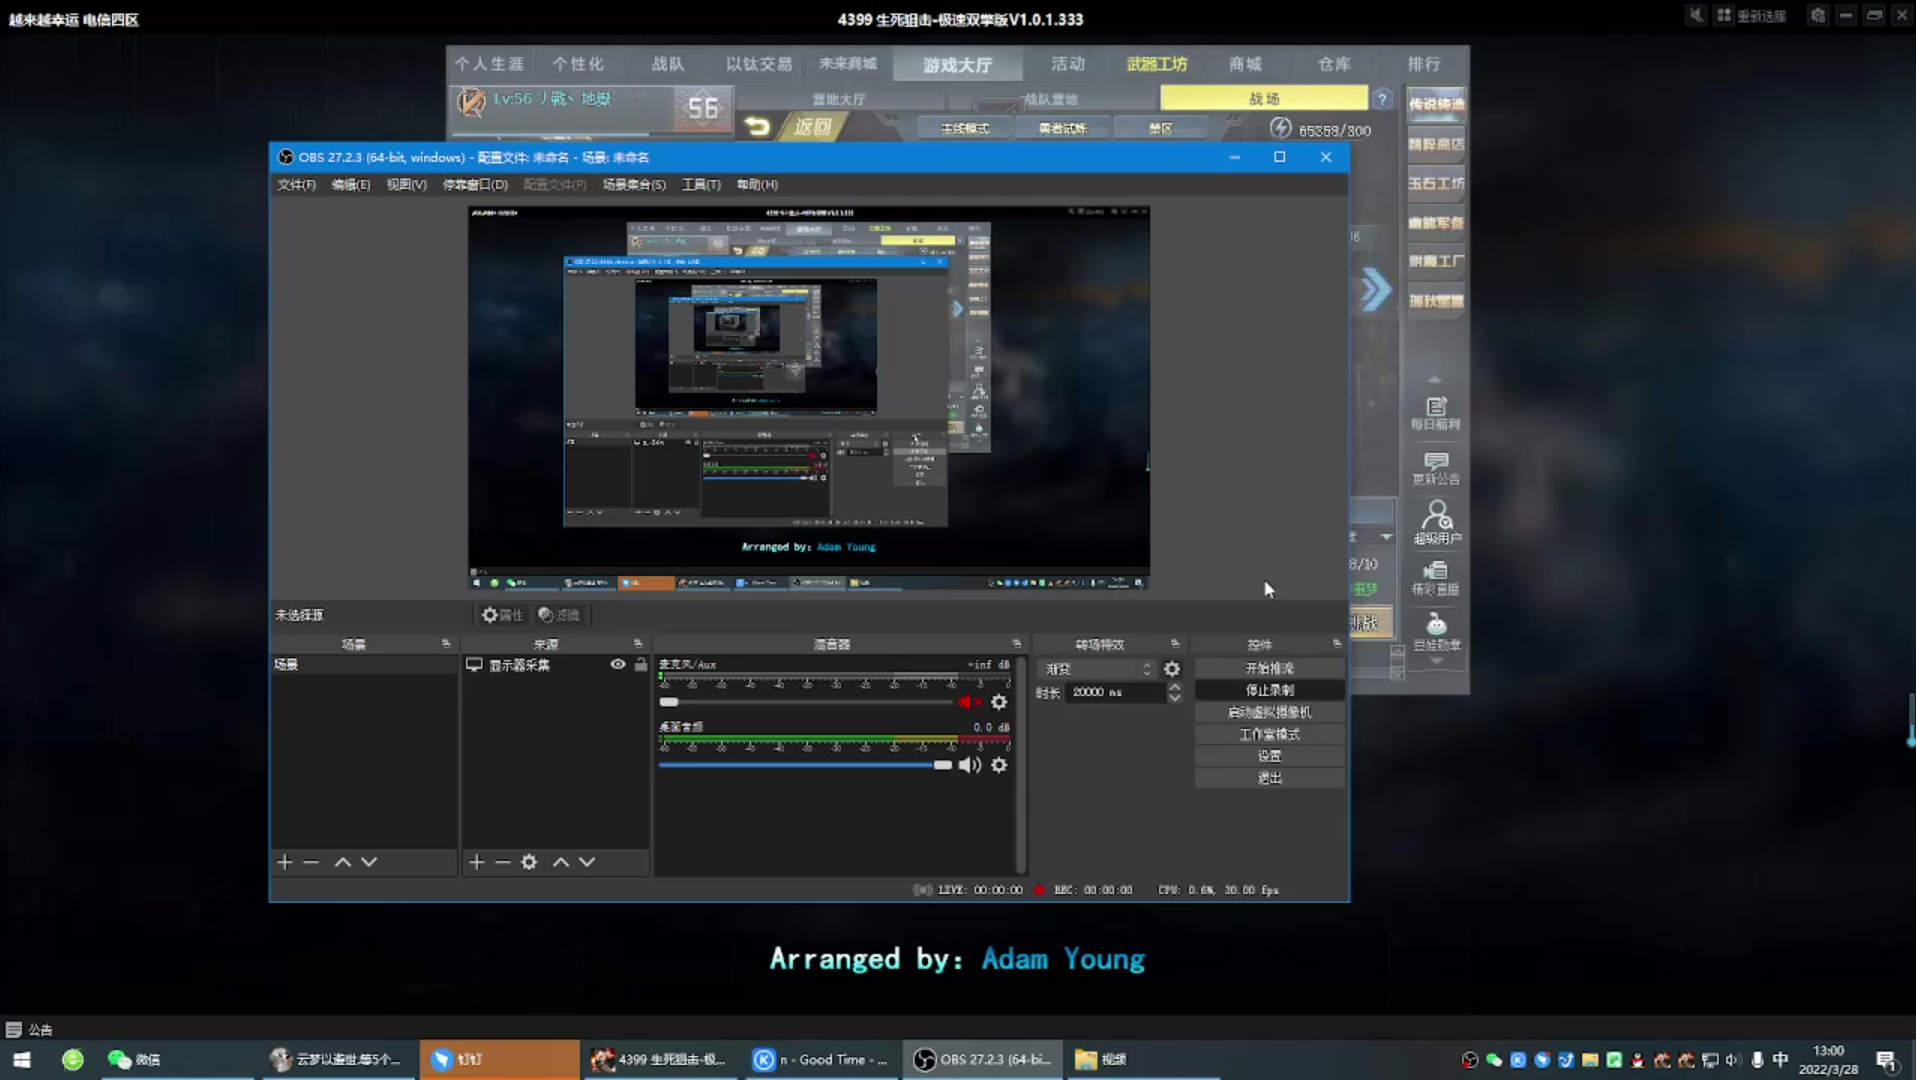Pop out the 控件 dock panel

coord(1337,643)
